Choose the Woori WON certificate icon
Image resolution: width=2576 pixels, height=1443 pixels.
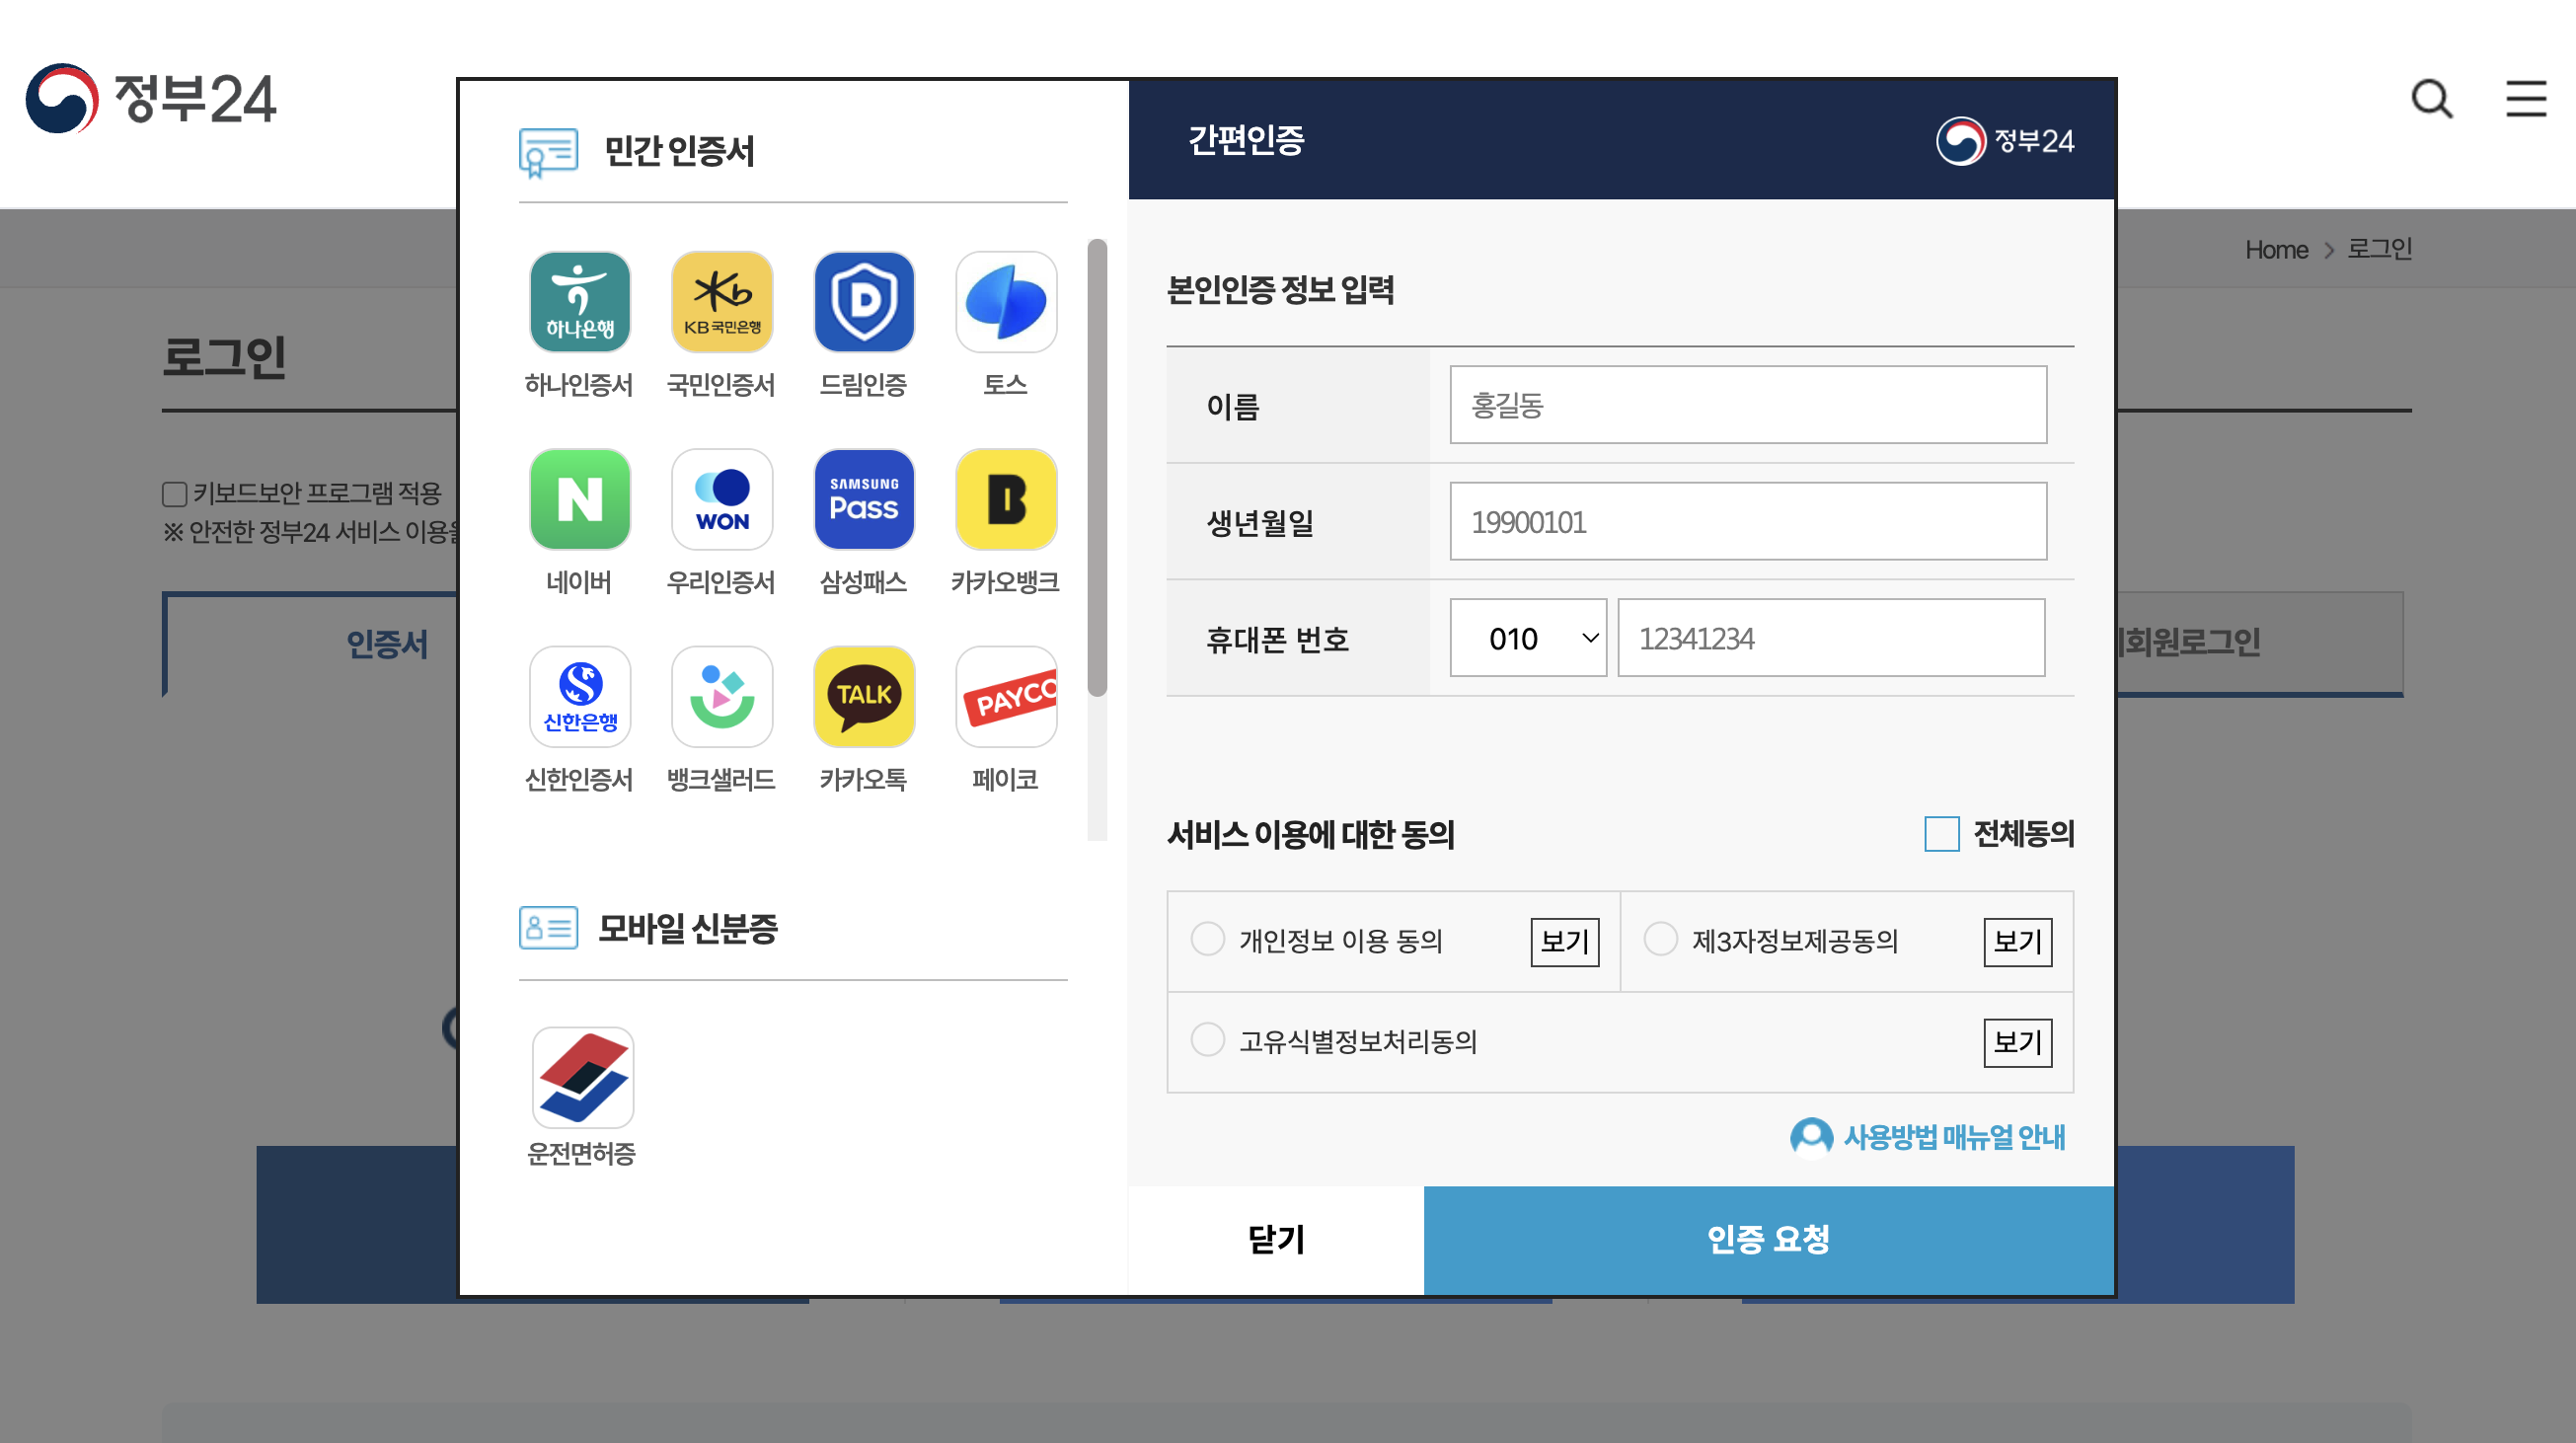[x=722, y=499]
